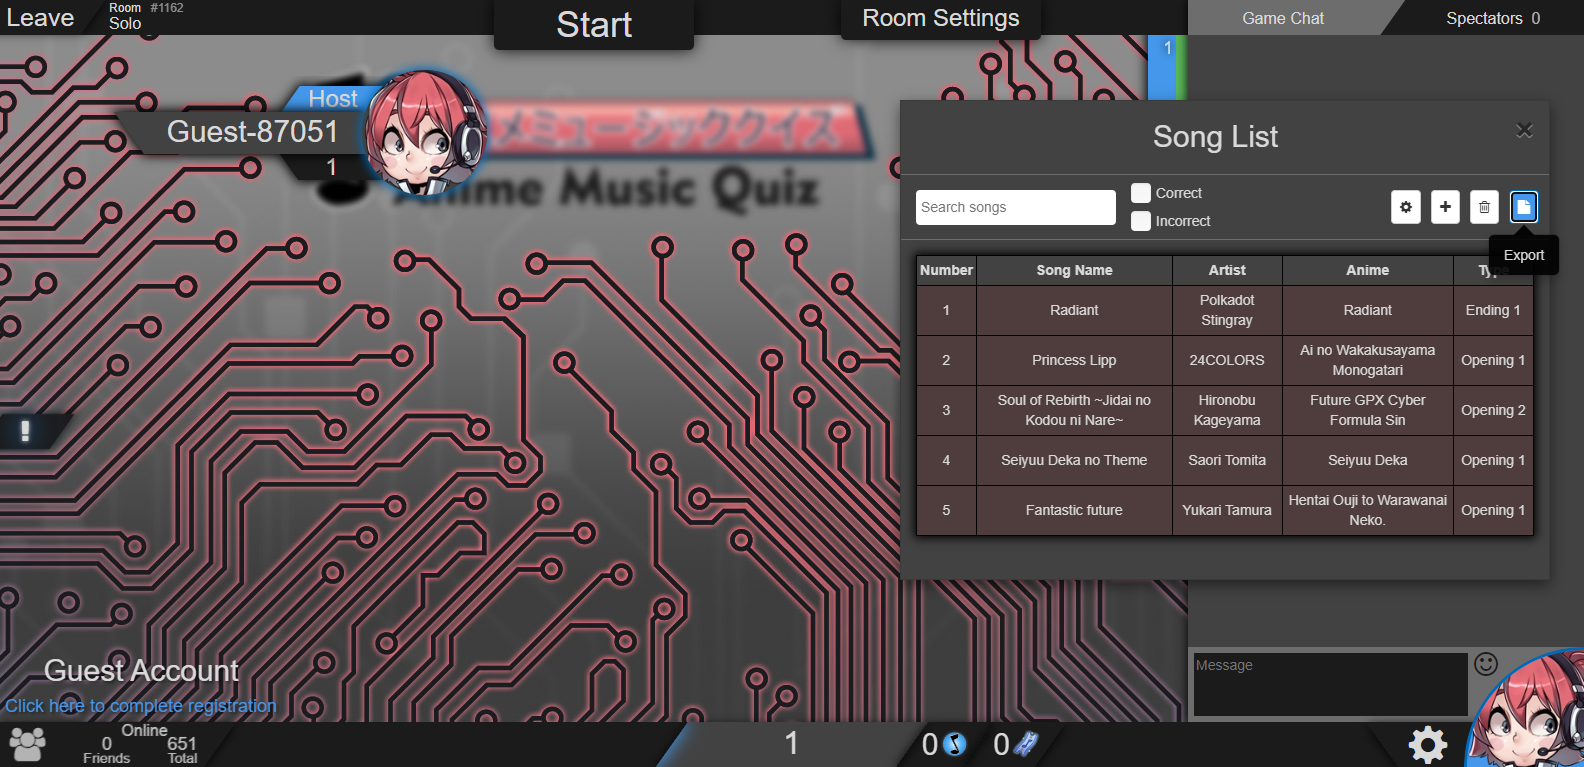Enable the Incorrect filter checkbox

[x=1141, y=221]
